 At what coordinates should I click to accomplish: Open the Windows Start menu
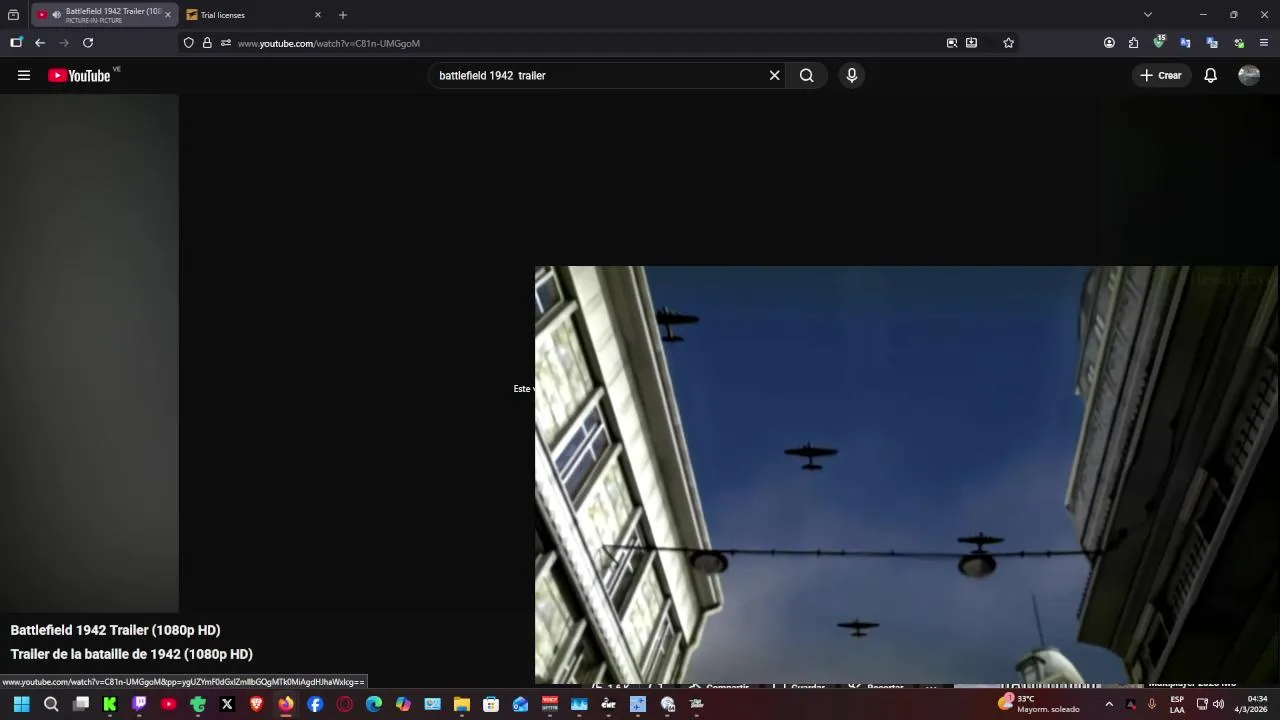pos(21,704)
